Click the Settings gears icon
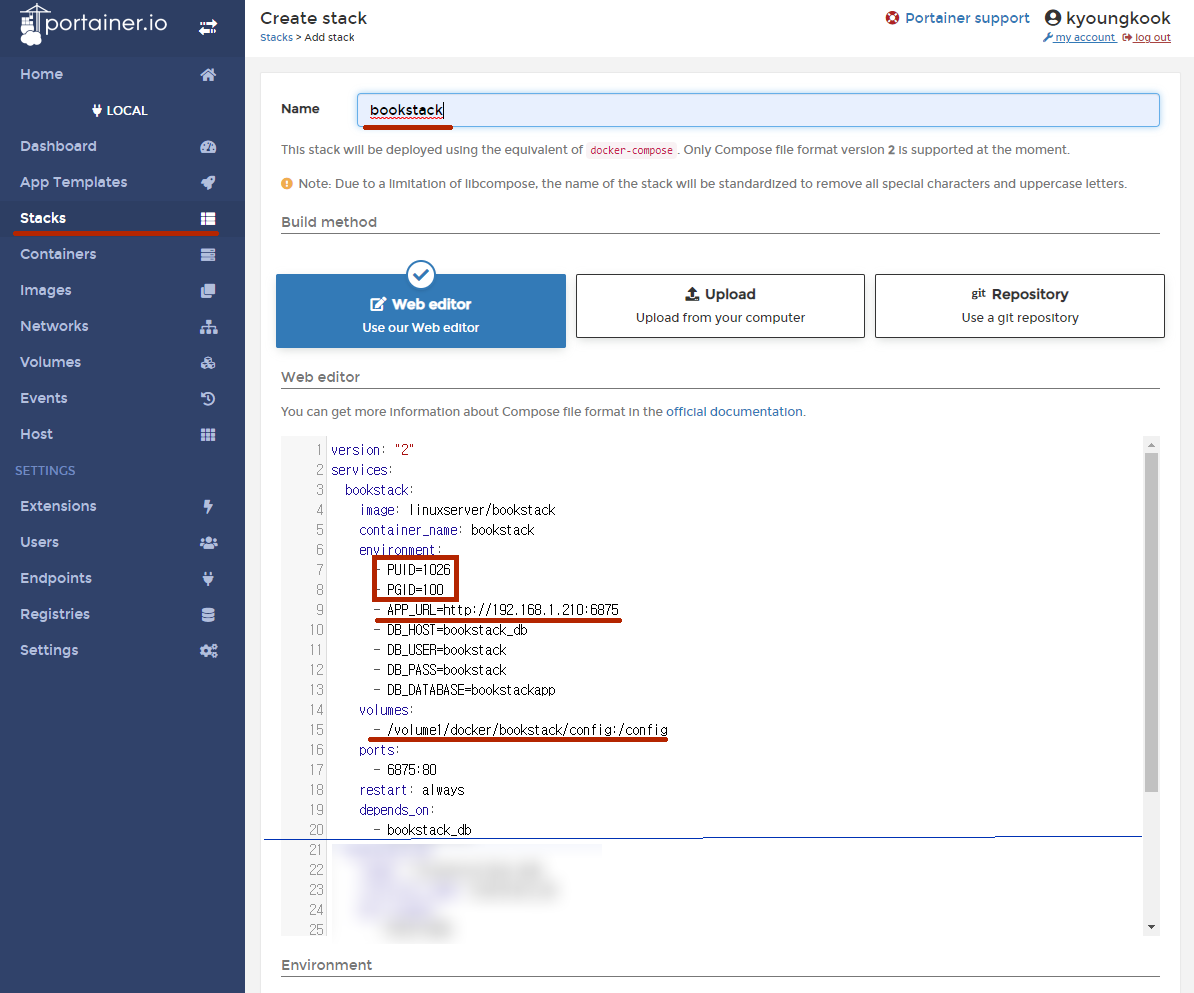Screen dimensions: 1194x993 coord(208,650)
